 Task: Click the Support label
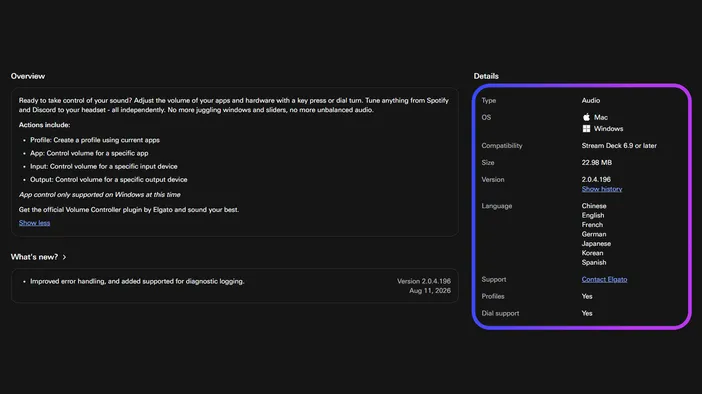494,279
